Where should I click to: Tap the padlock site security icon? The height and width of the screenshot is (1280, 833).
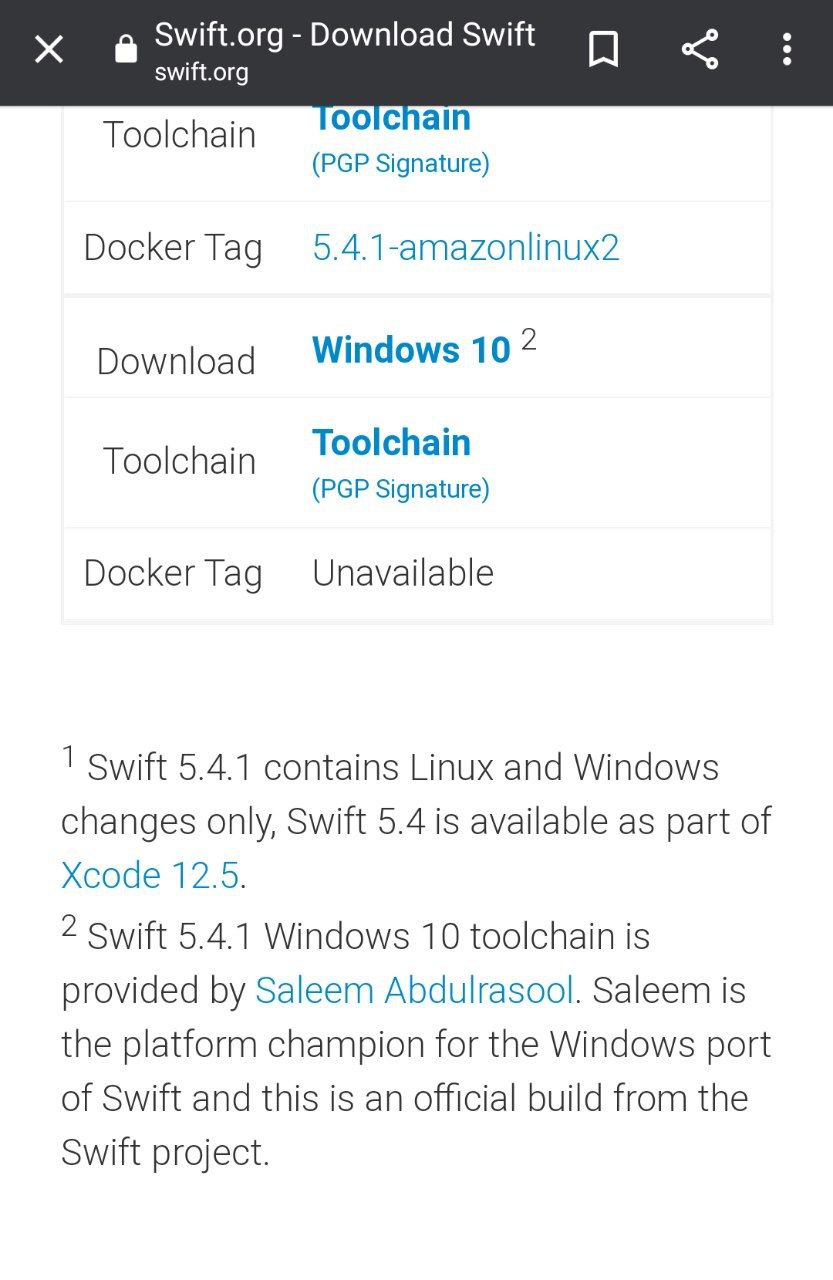126,49
